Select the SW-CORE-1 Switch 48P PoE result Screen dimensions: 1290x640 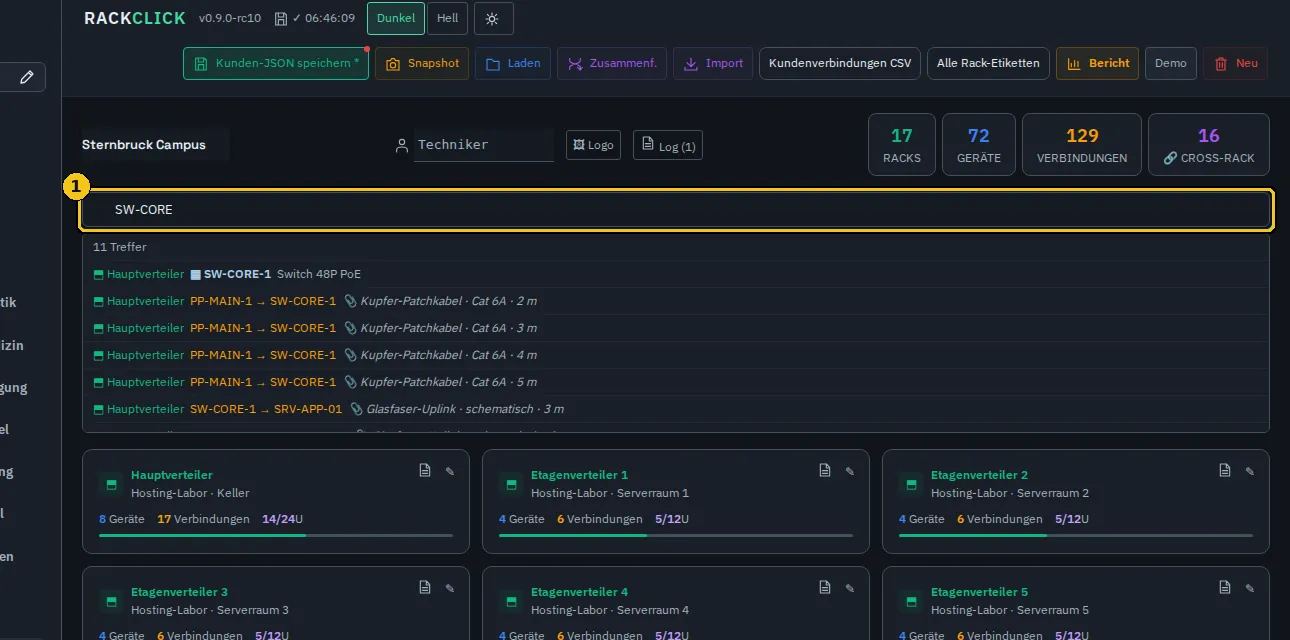click(x=676, y=274)
